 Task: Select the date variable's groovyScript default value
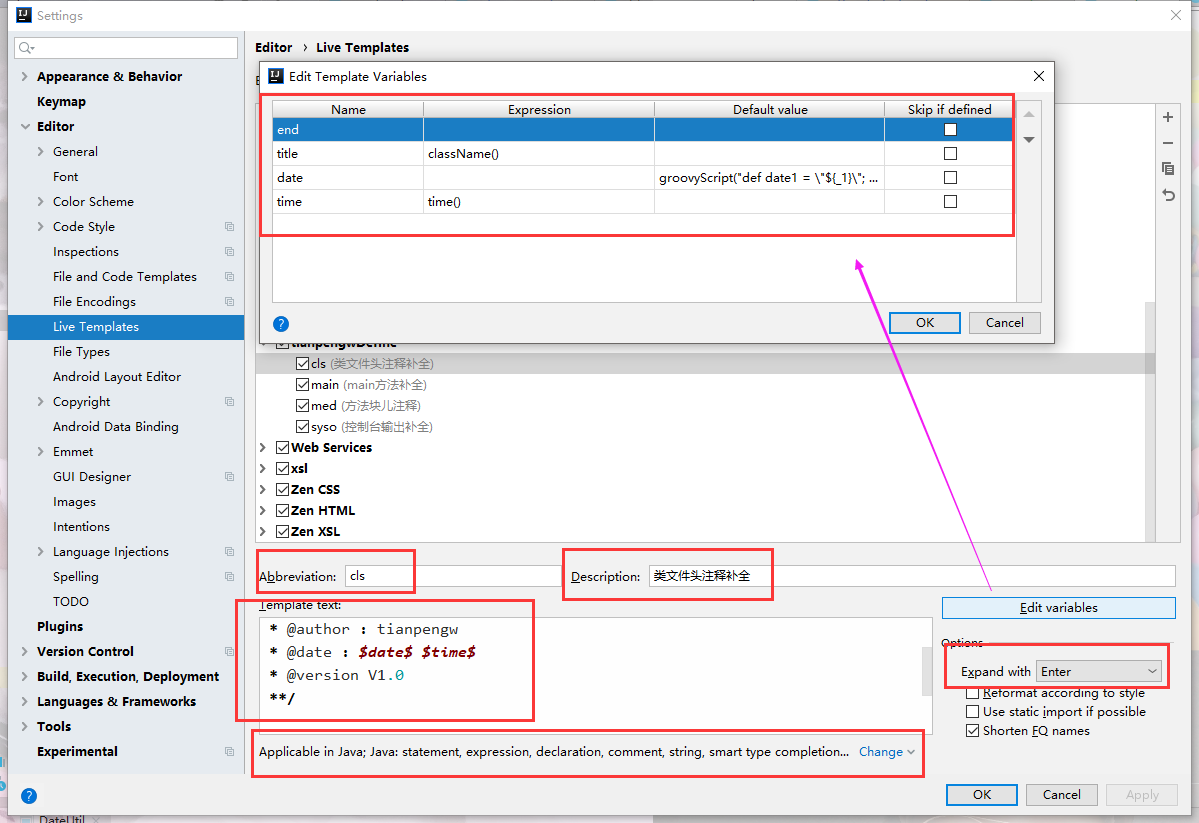769,177
